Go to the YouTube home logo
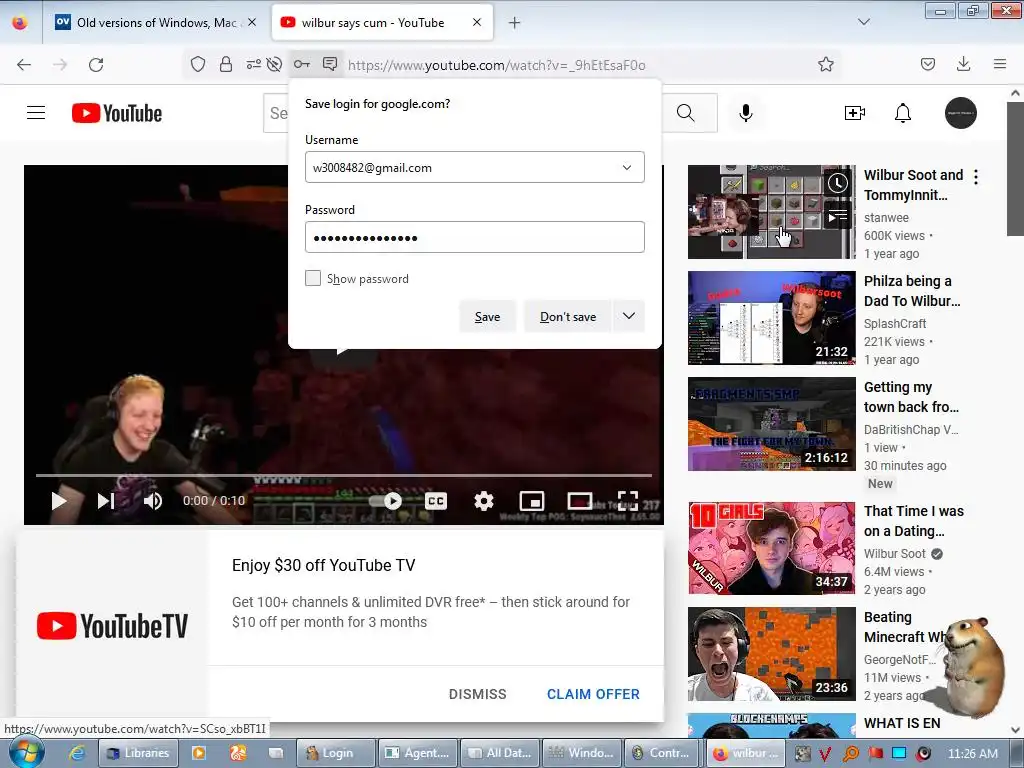This screenshot has height=768, width=1024. [117, 113]
